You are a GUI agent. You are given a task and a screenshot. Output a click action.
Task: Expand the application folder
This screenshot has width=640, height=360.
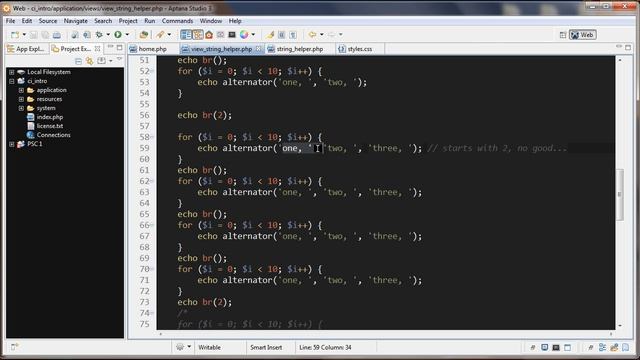(x=21, y=90)
